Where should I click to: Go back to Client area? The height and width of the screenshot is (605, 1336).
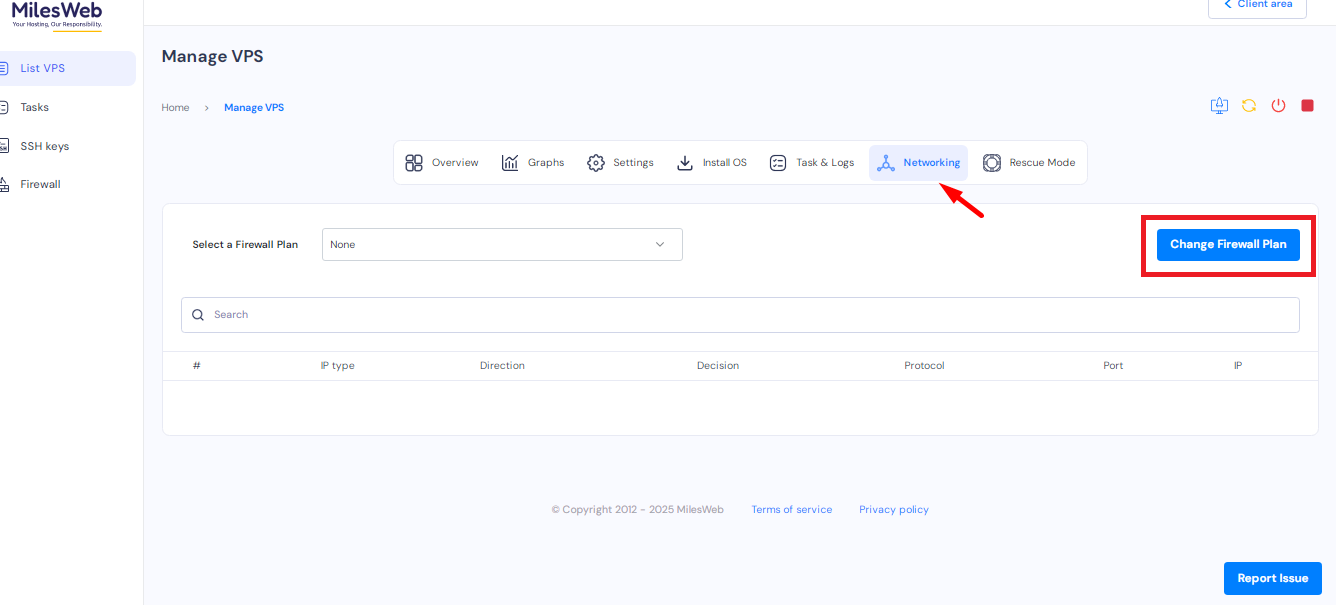(1257, 5)
